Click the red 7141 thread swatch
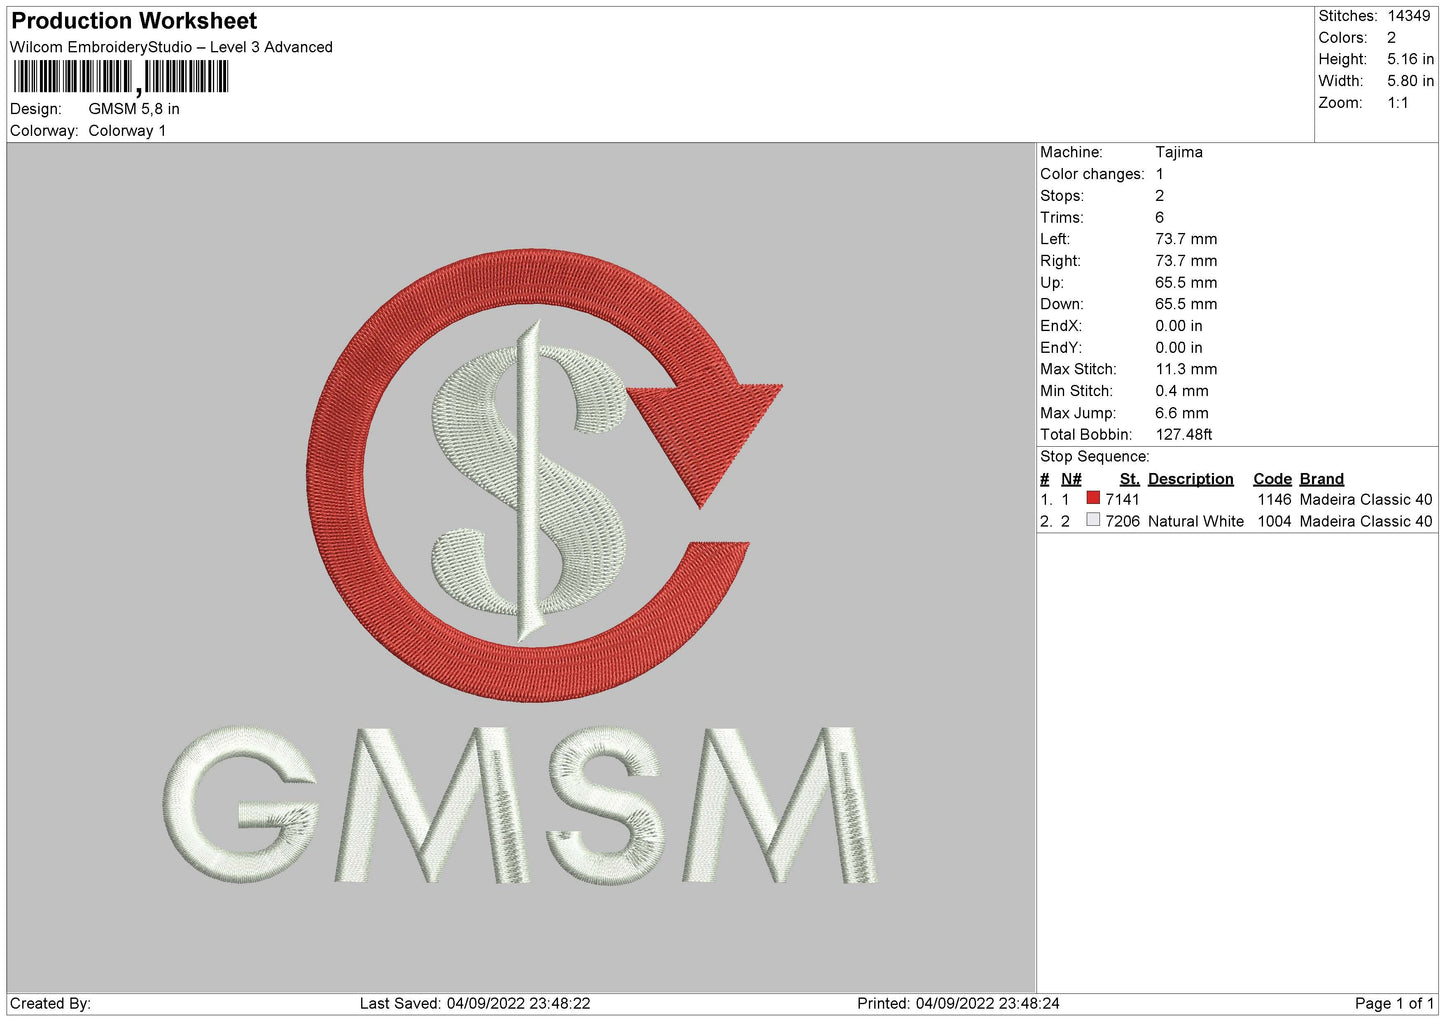1445x1021 pixels. click(x=1093, y=498)
